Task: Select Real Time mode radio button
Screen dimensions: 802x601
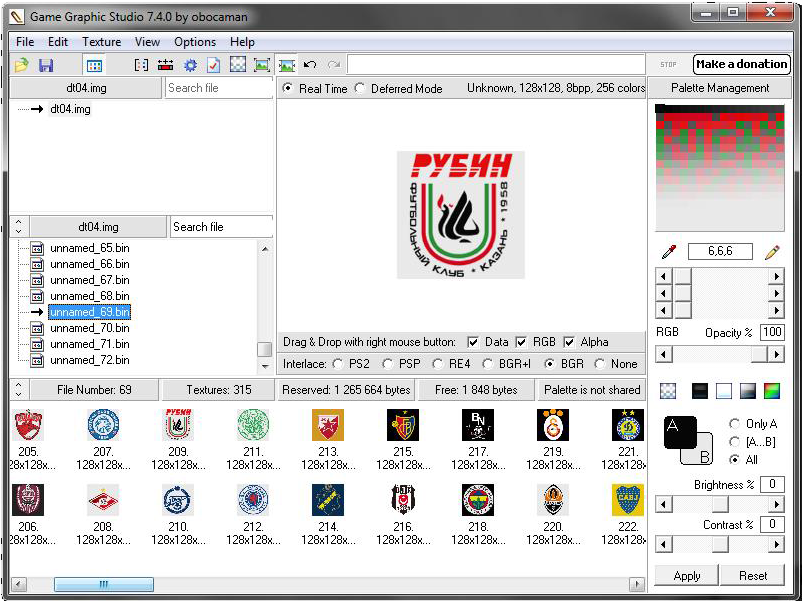Action: point(288,88)
